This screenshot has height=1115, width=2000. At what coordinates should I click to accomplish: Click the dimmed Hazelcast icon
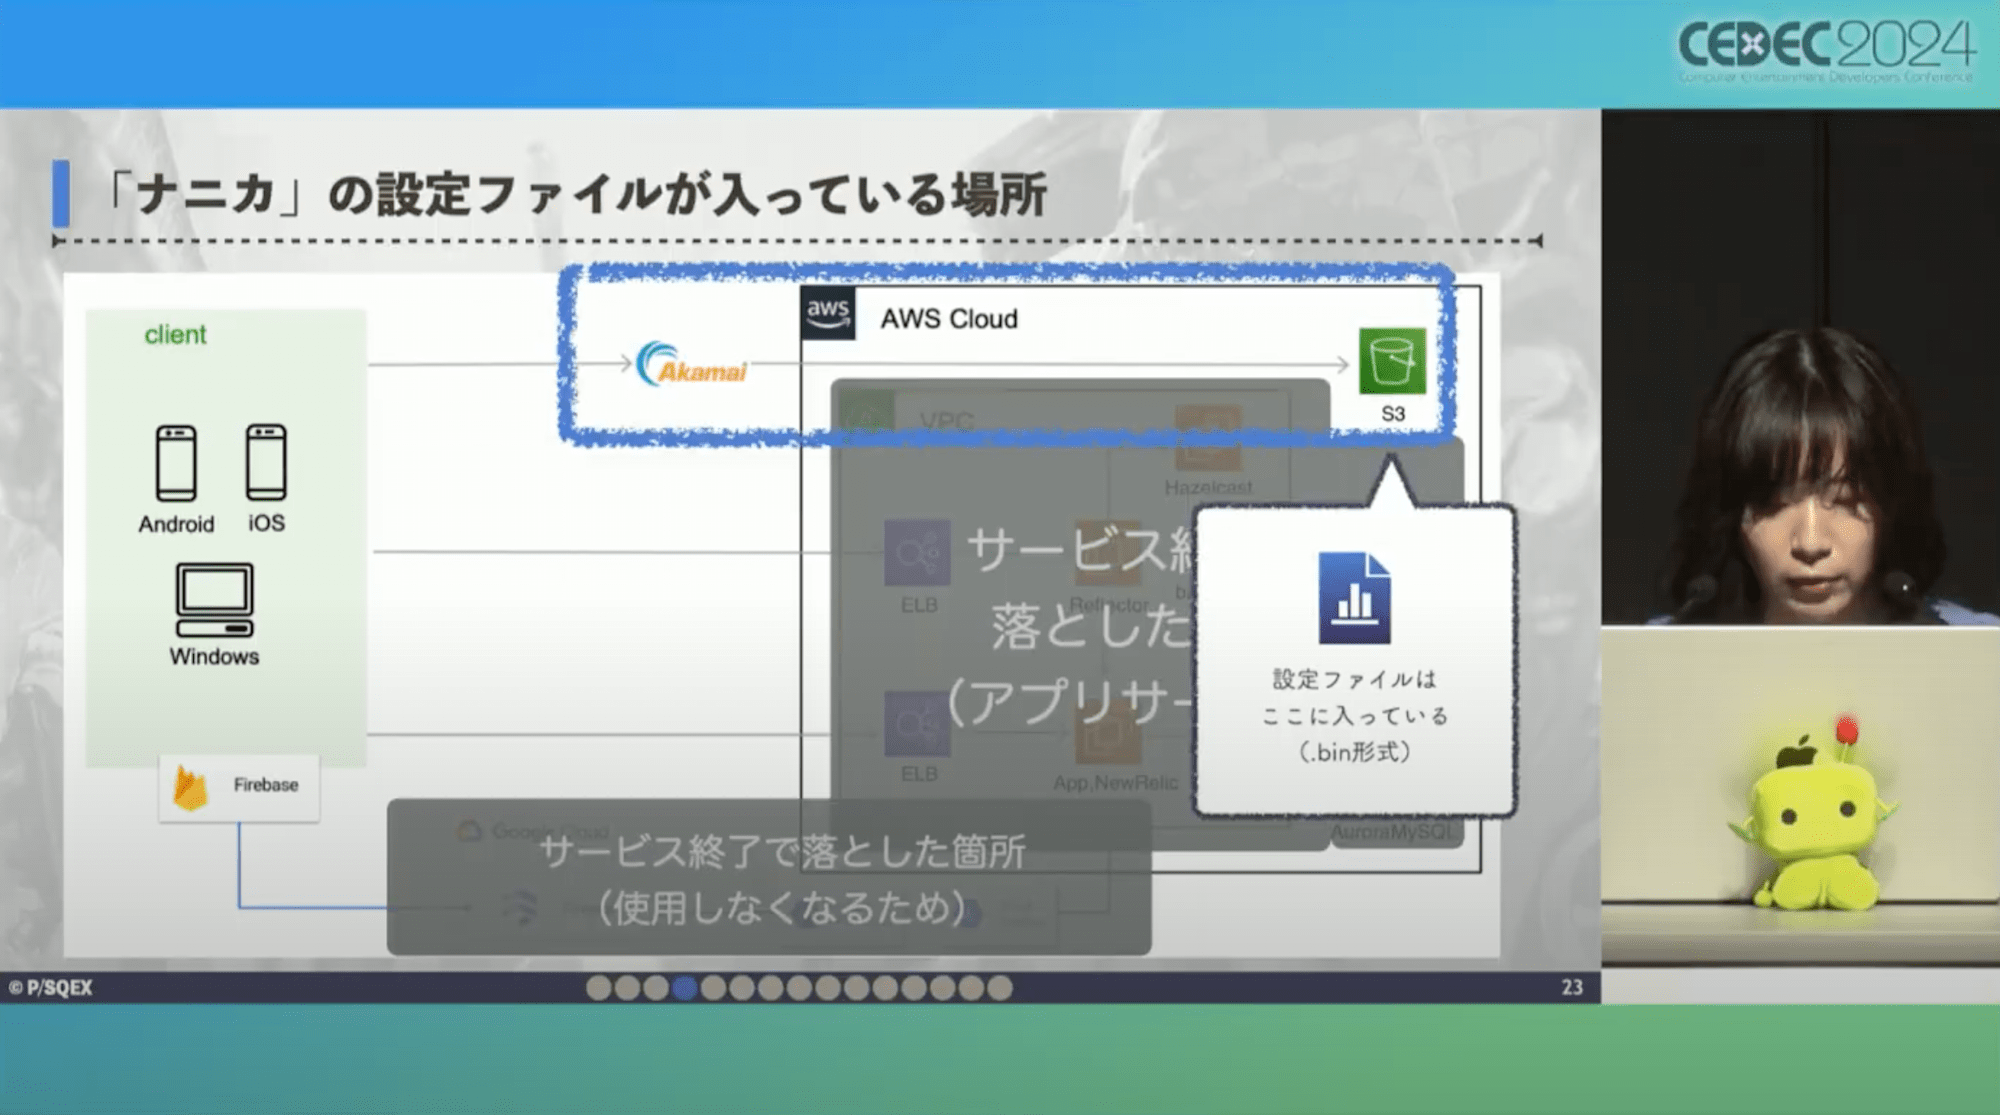point(1208,438)
